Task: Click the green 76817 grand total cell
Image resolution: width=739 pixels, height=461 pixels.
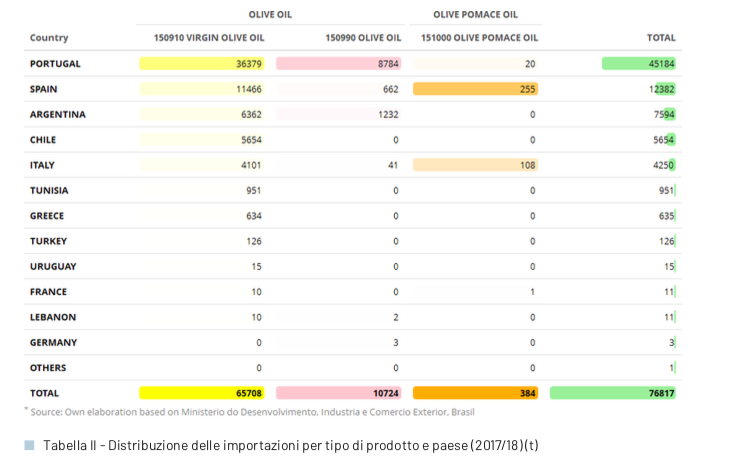Action: (613, 393)
